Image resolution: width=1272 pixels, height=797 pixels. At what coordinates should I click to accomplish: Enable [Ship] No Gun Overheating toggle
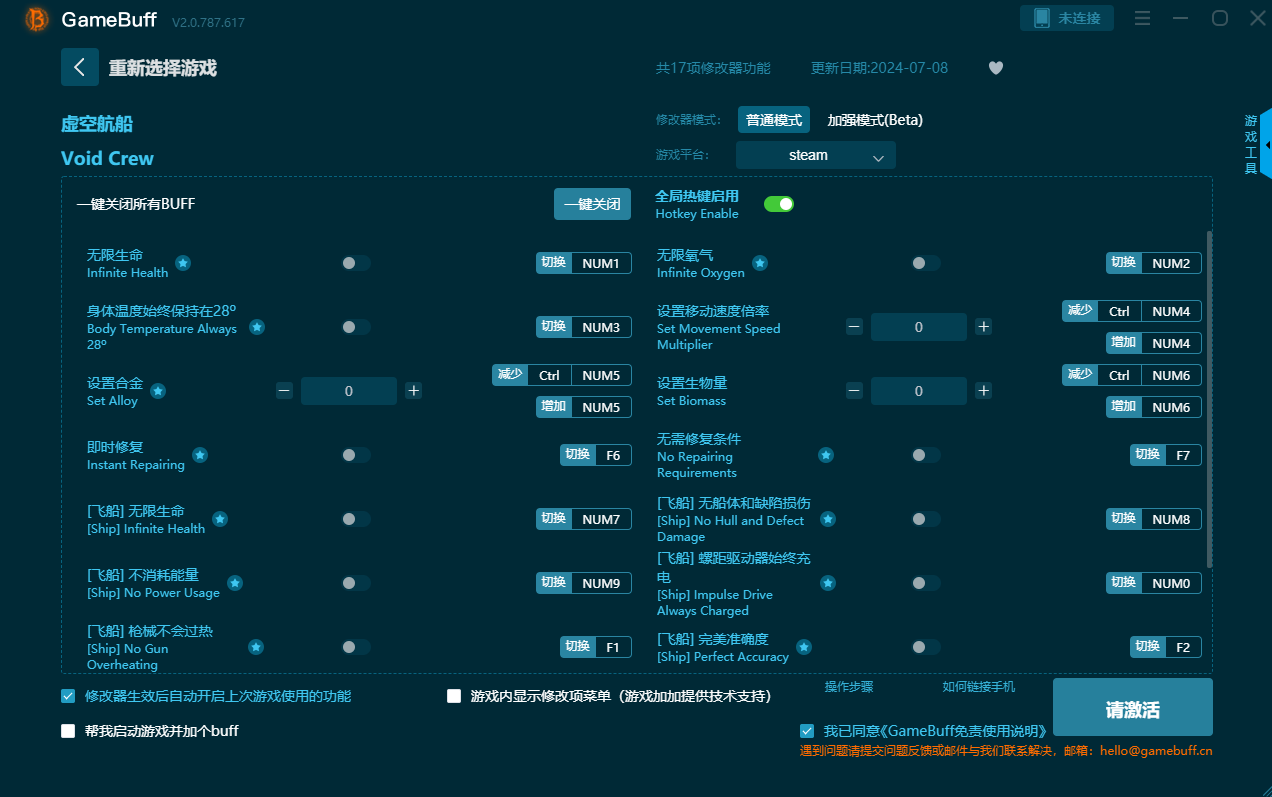[x=356, y=647]
